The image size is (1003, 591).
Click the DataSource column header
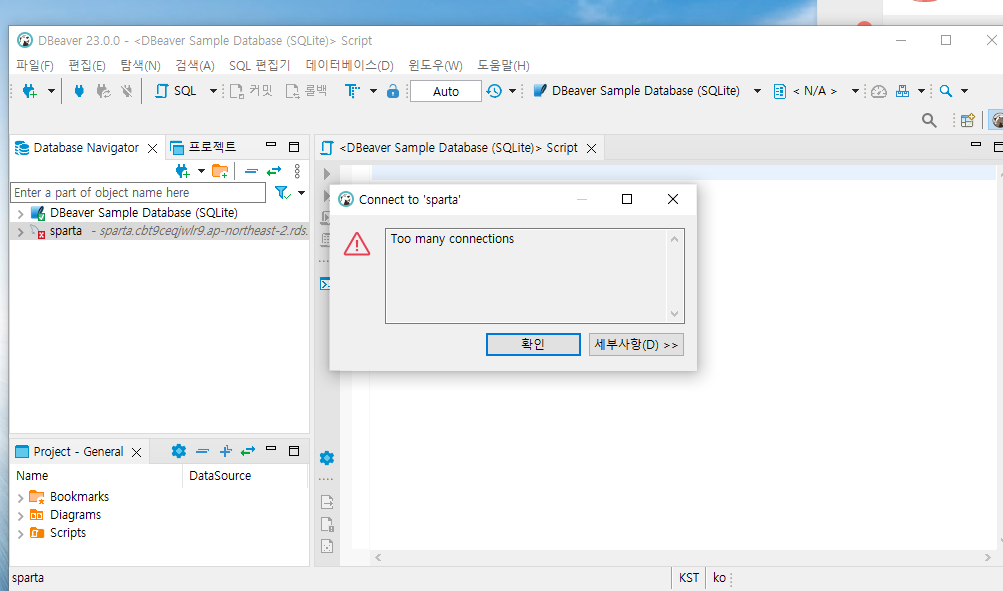click(245, 475)
